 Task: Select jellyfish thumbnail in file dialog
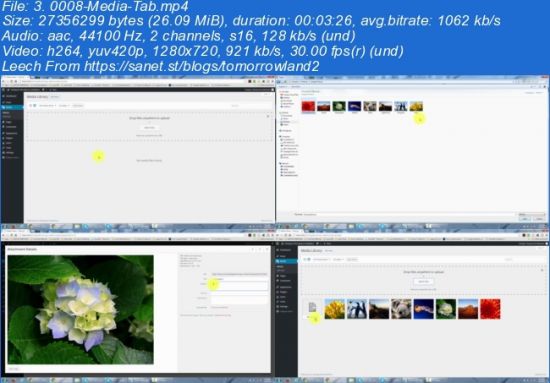pyautogui.click(x=354, y=107)
